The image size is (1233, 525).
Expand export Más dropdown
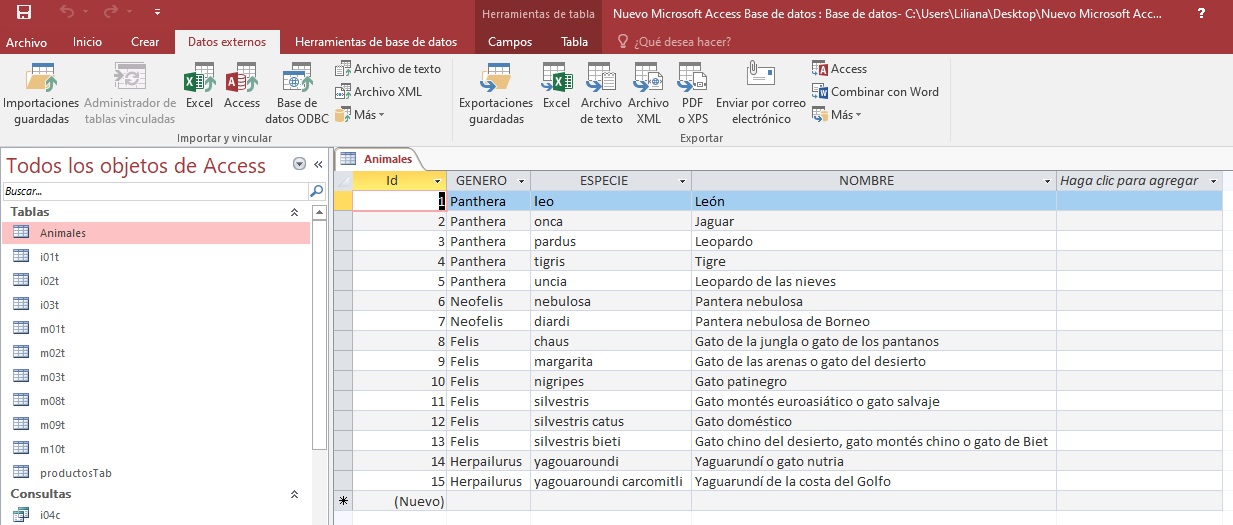pyautogui.click(x=838, y=115)
